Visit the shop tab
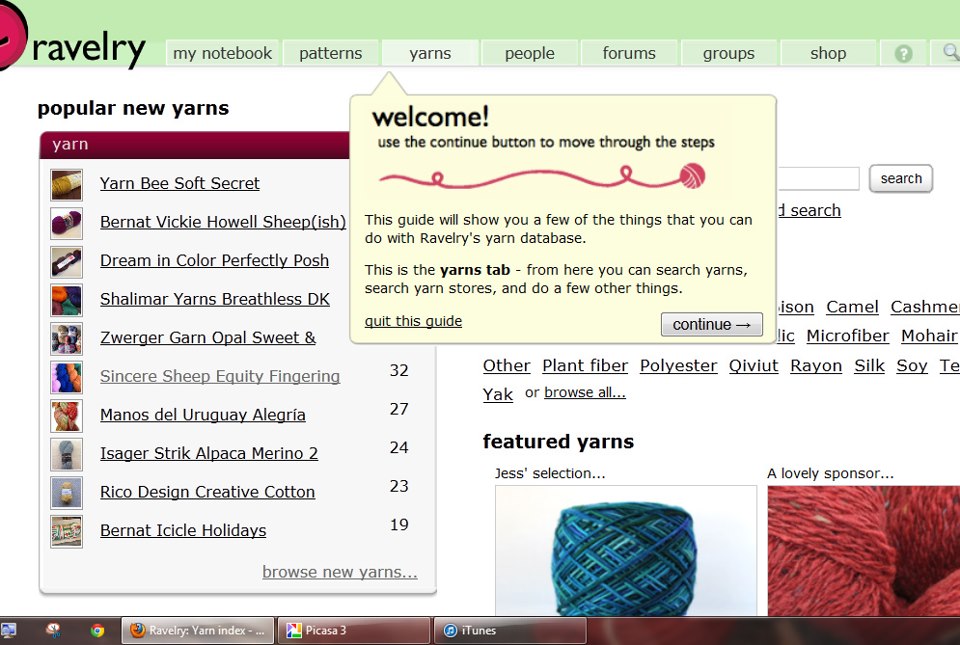Viewport: 960px width, 645px height. 828,52
